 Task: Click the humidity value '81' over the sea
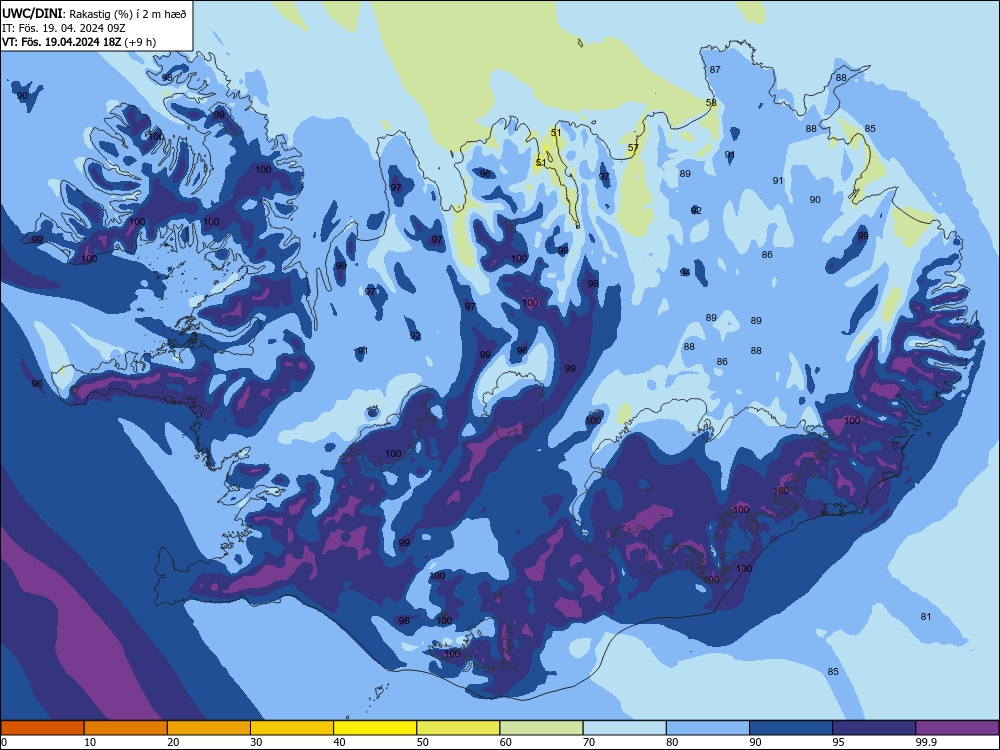coord(925,616)
